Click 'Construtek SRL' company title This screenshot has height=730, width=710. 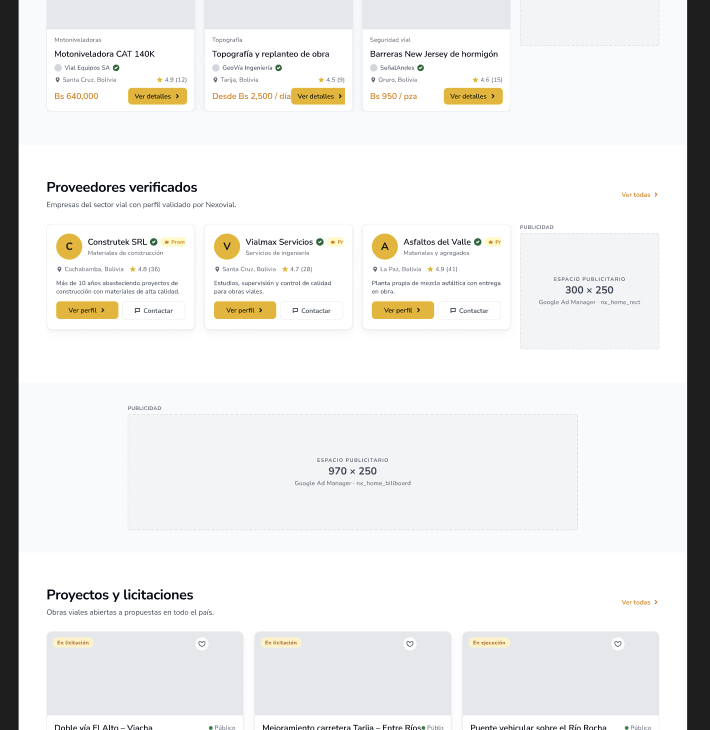point(117,242)
